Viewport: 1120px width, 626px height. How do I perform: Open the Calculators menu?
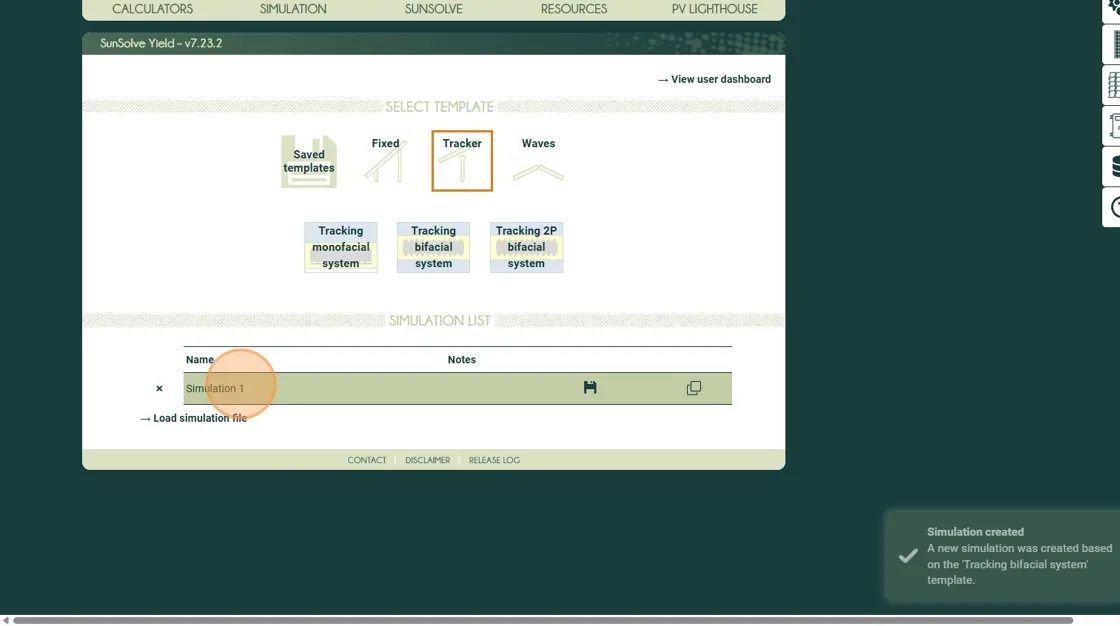pos(152,9)
